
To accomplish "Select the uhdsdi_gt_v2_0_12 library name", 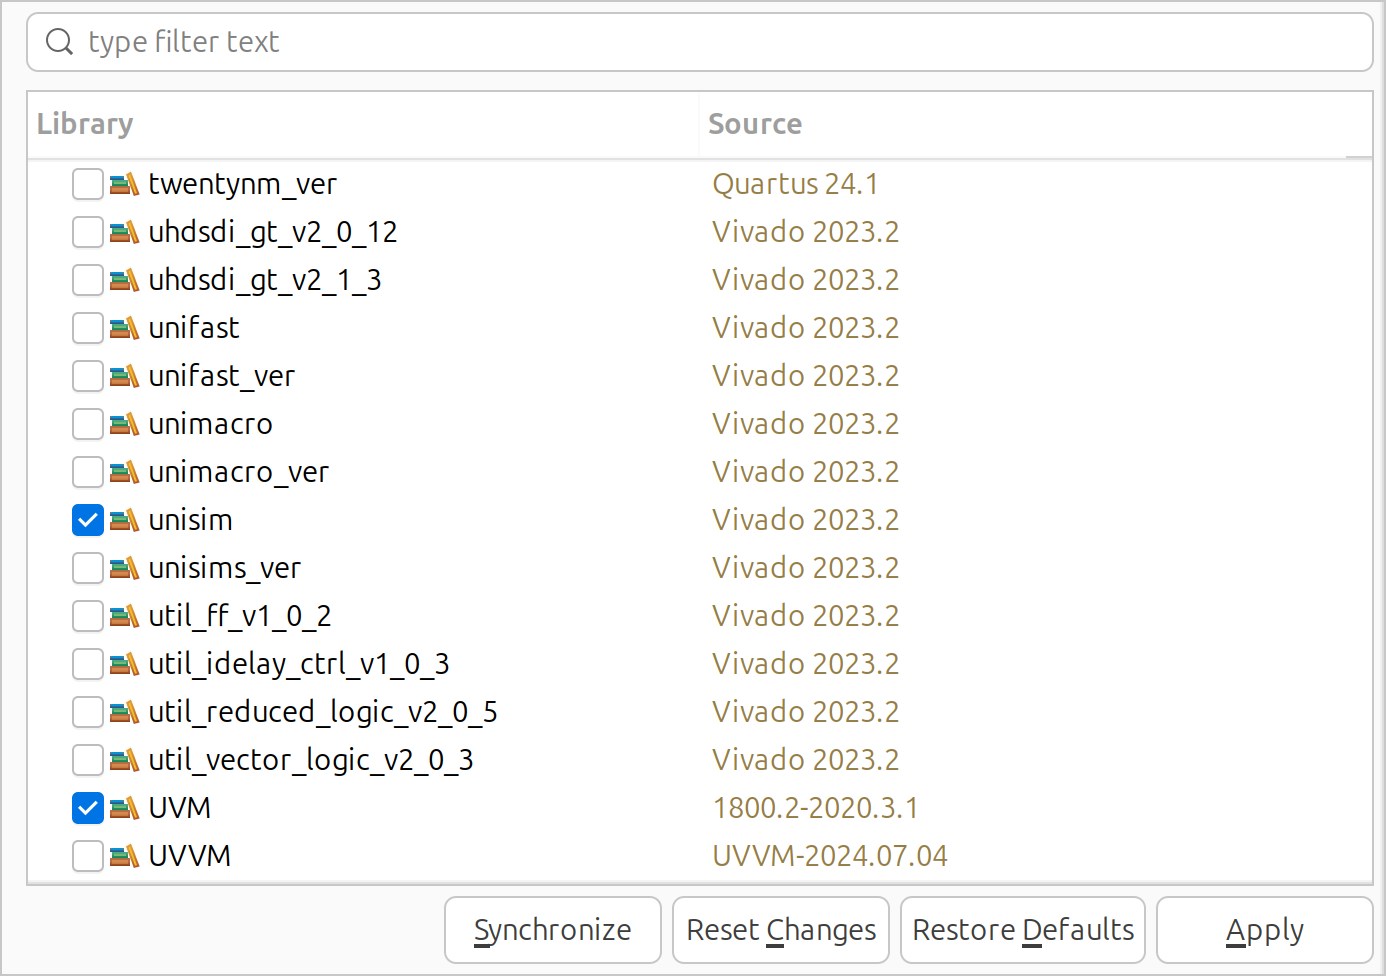I will point(273,232).
